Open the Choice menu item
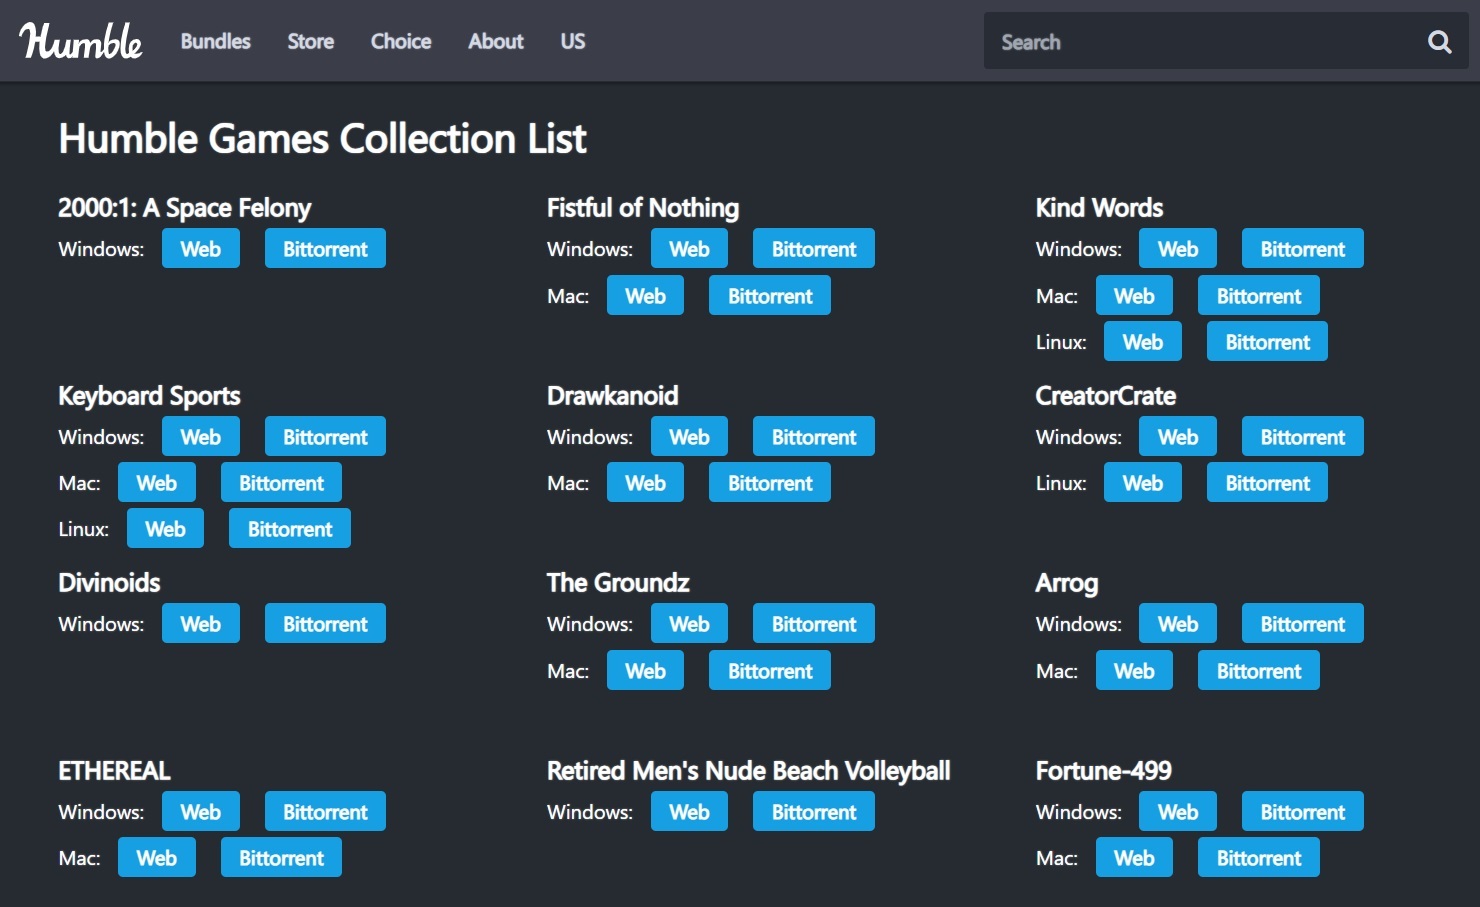The image size is (1480, 907). pyautogui.click(x=401, y=41)
